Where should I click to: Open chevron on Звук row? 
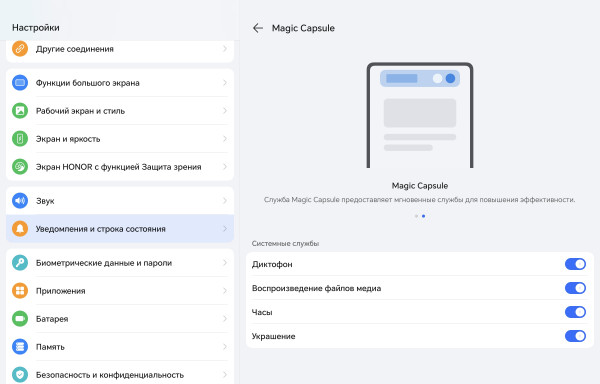pyautogui.click(x=225, y=201)
